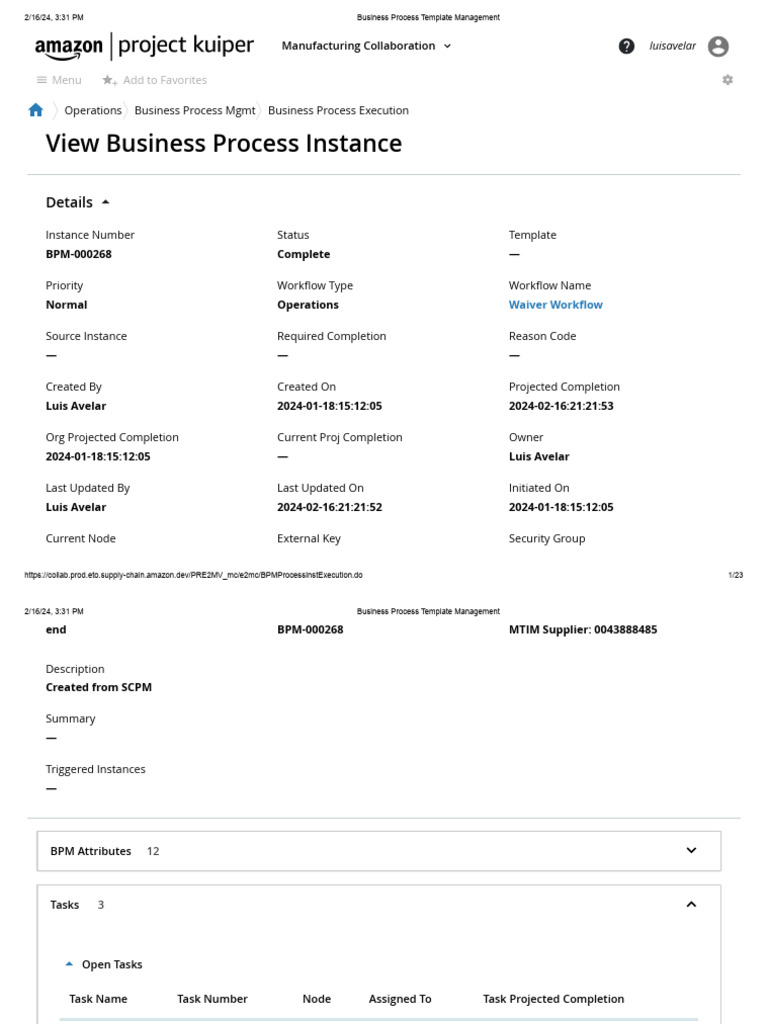Viewport: 768px width, 1024px height.
Task: Select the current node value end
Action: point(56,630)
